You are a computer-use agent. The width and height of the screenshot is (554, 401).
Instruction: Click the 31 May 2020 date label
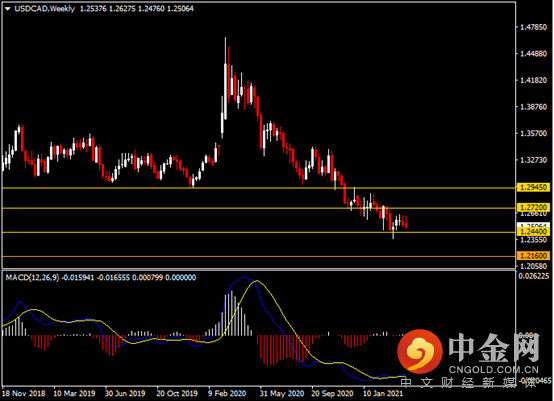[282, 394]
